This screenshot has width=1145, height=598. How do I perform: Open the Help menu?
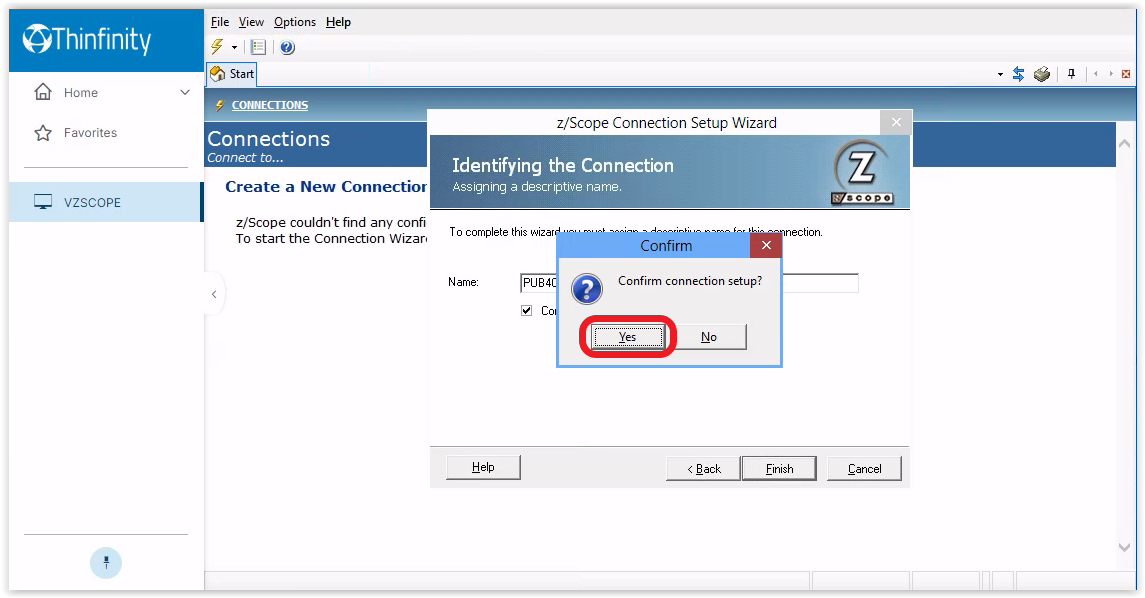[x=338, y=22]
